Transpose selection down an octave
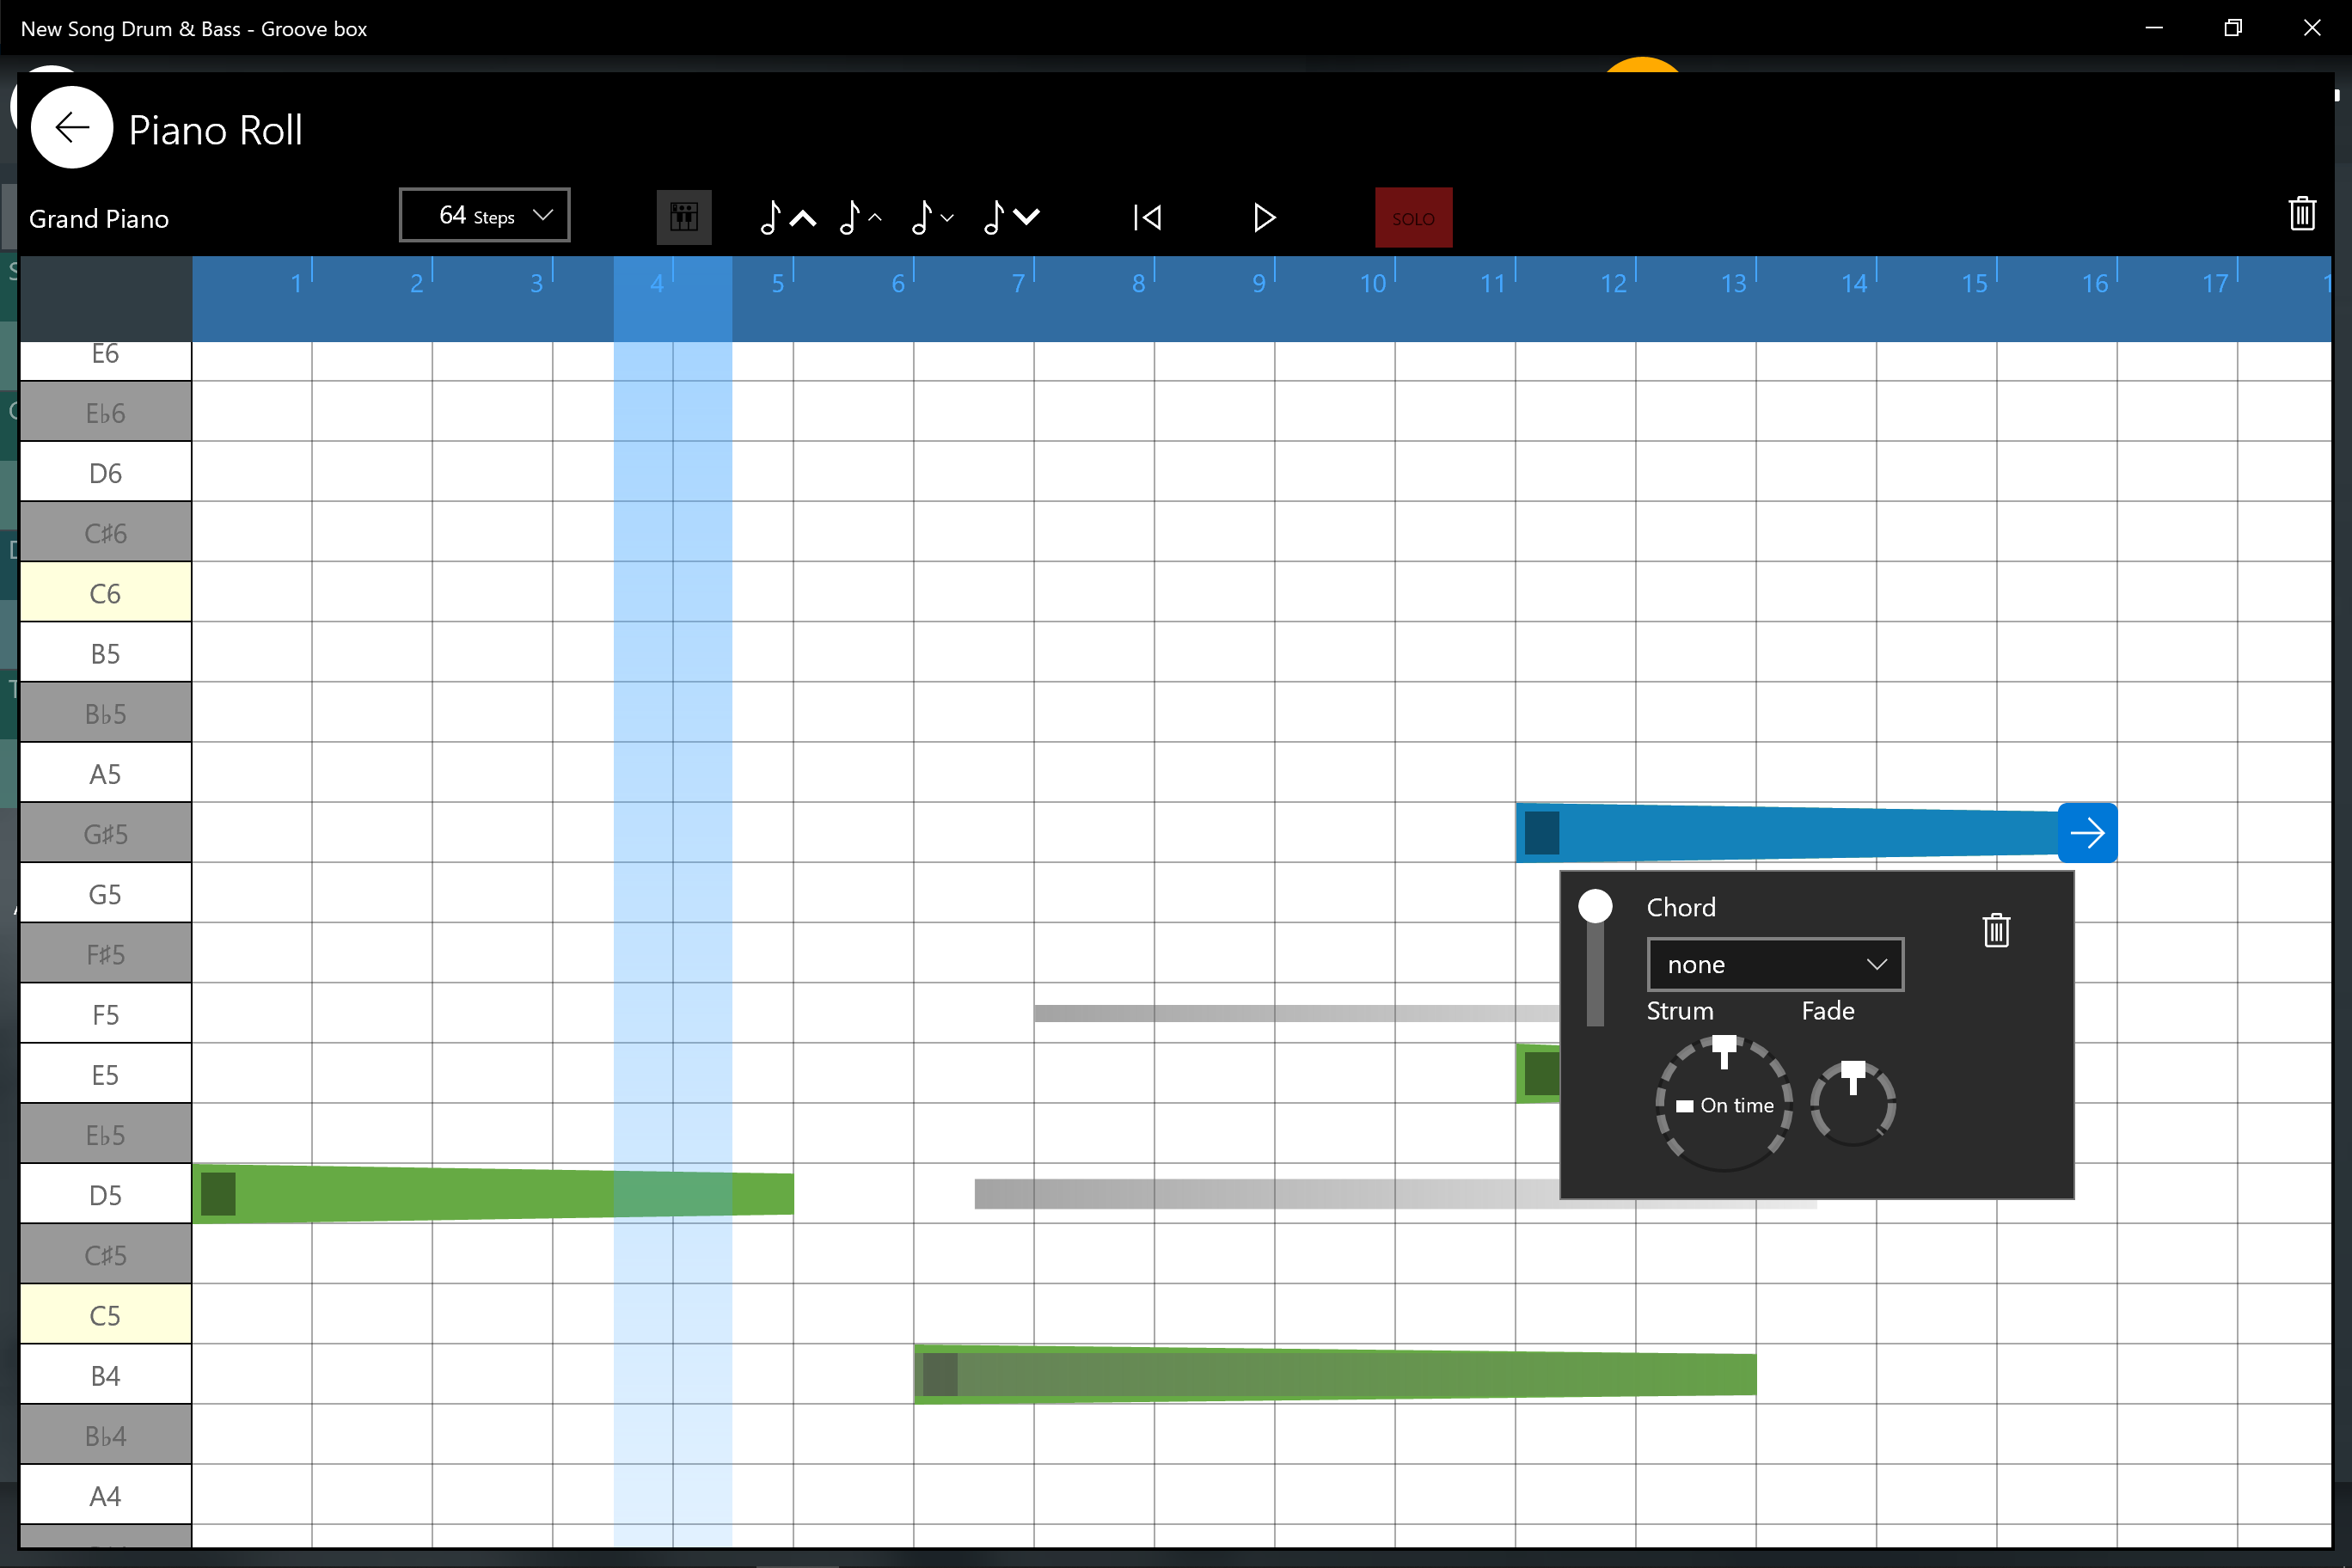 click(x=1010, y=217)
